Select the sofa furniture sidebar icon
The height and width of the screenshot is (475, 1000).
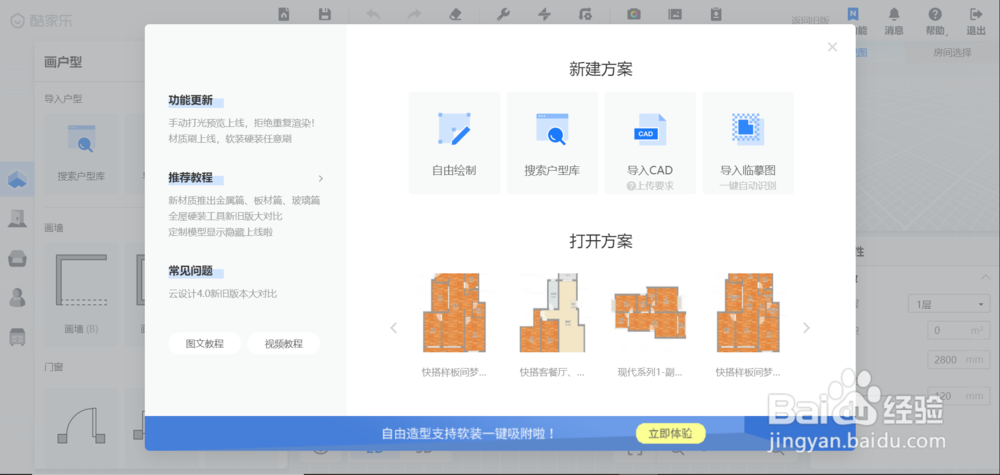(17, 258)
